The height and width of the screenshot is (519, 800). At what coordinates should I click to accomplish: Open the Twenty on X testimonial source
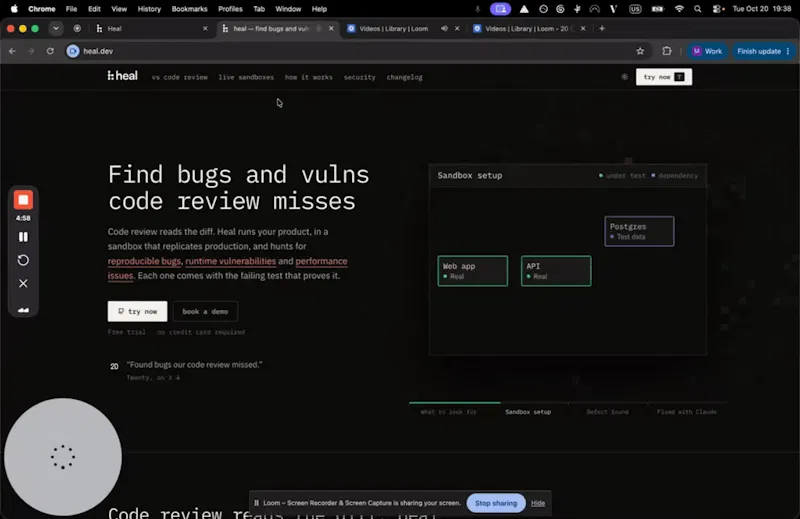tap(153, 378)
